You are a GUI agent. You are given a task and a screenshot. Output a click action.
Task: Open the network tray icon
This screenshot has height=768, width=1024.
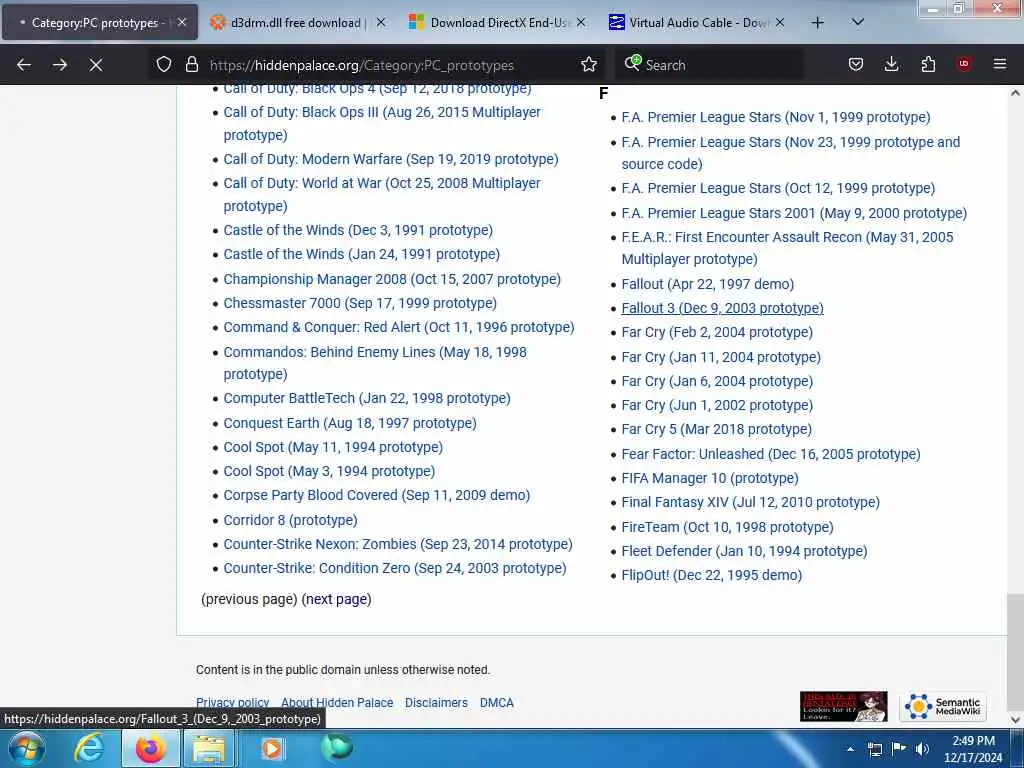pos(875,749)
